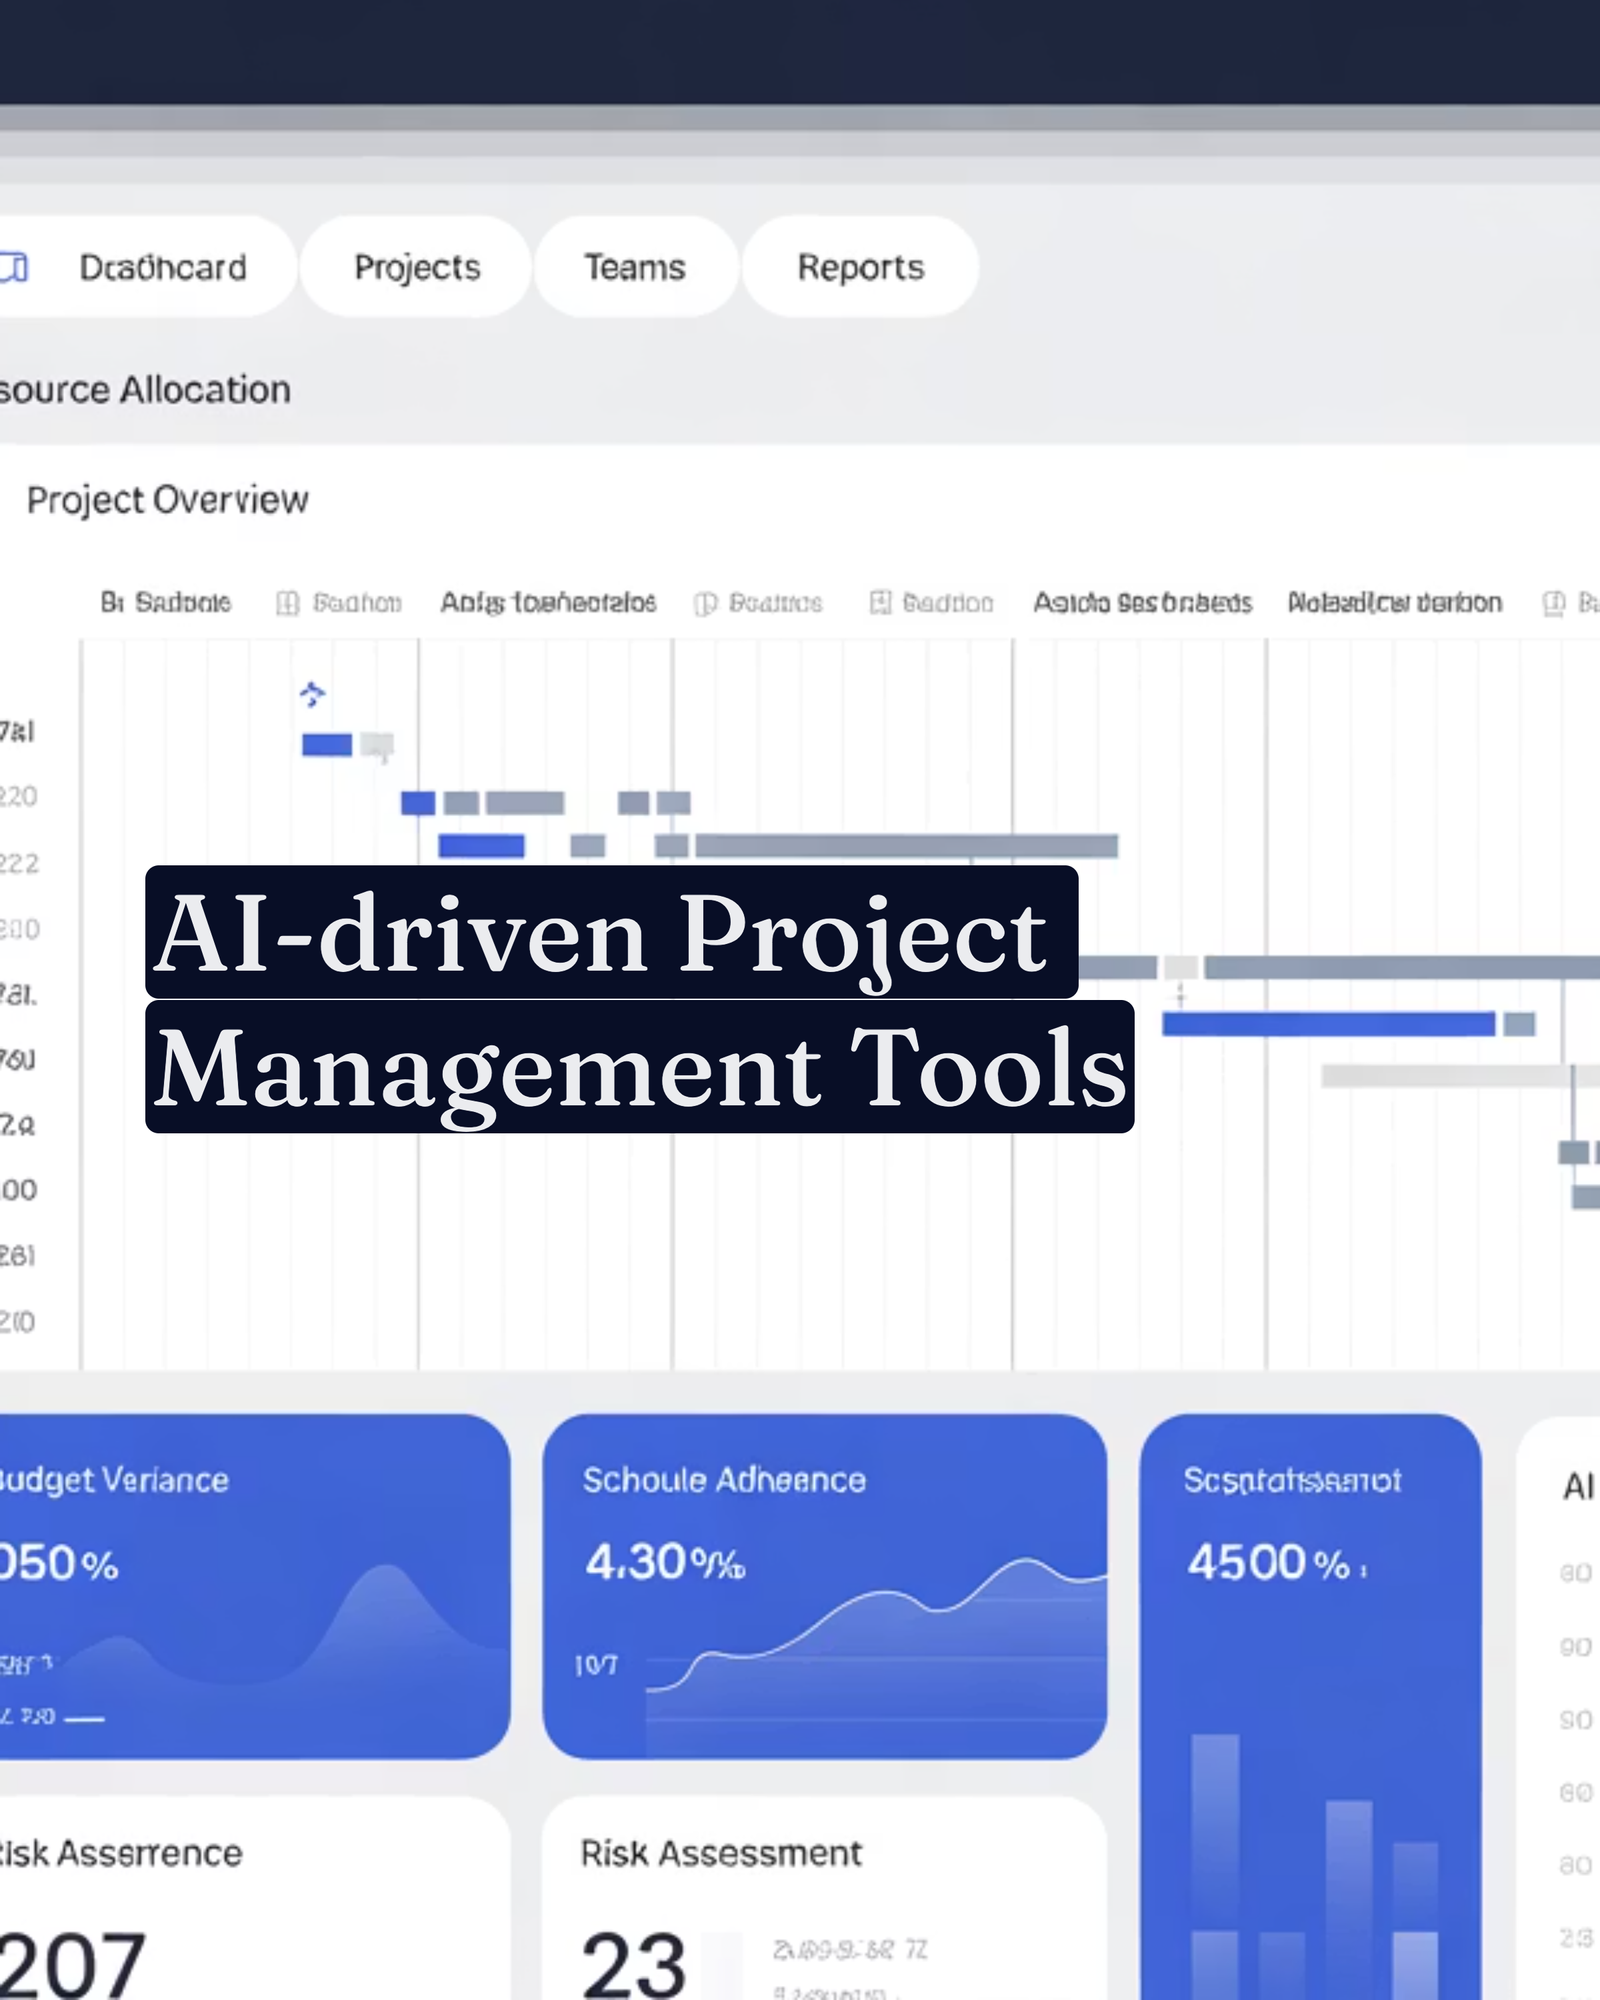Click the dashboard icon in the navigation bar
The height and width of the screenshot is (2000, 1600).
(x=14, y=267)
